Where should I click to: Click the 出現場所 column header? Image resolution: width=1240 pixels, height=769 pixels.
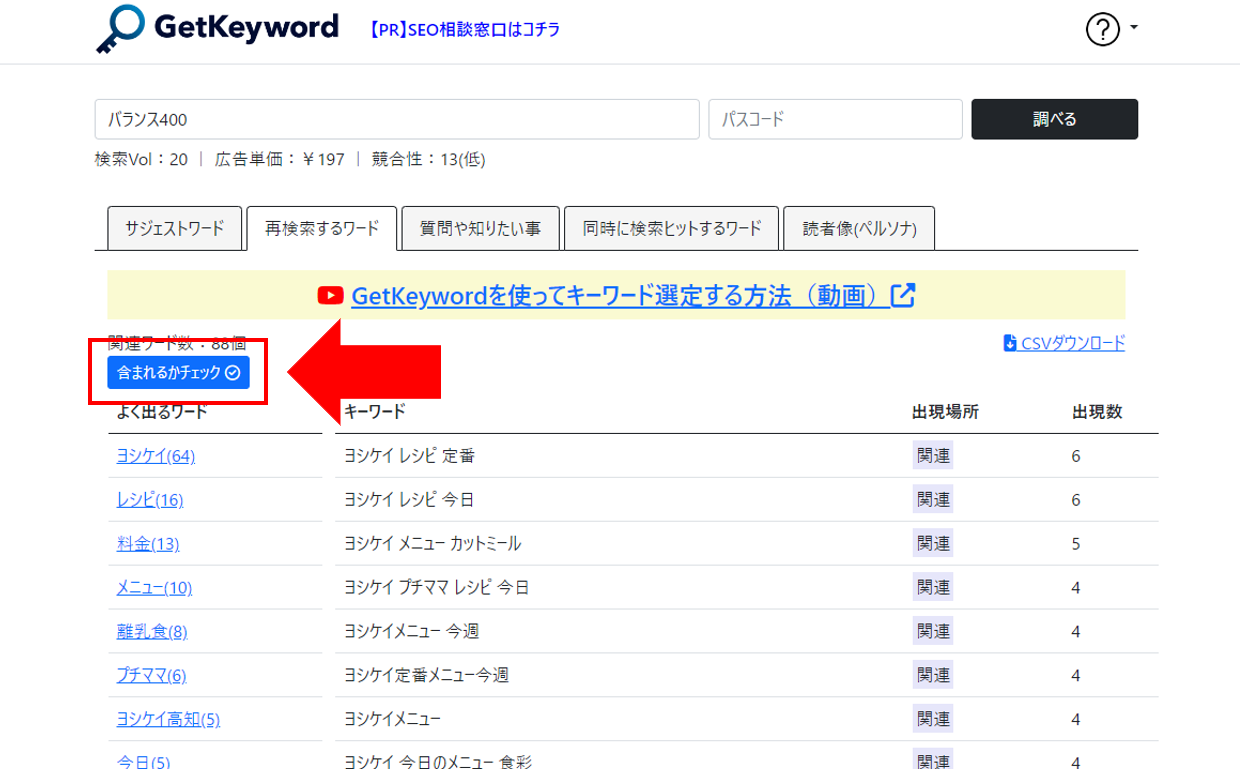coord(945,412)
